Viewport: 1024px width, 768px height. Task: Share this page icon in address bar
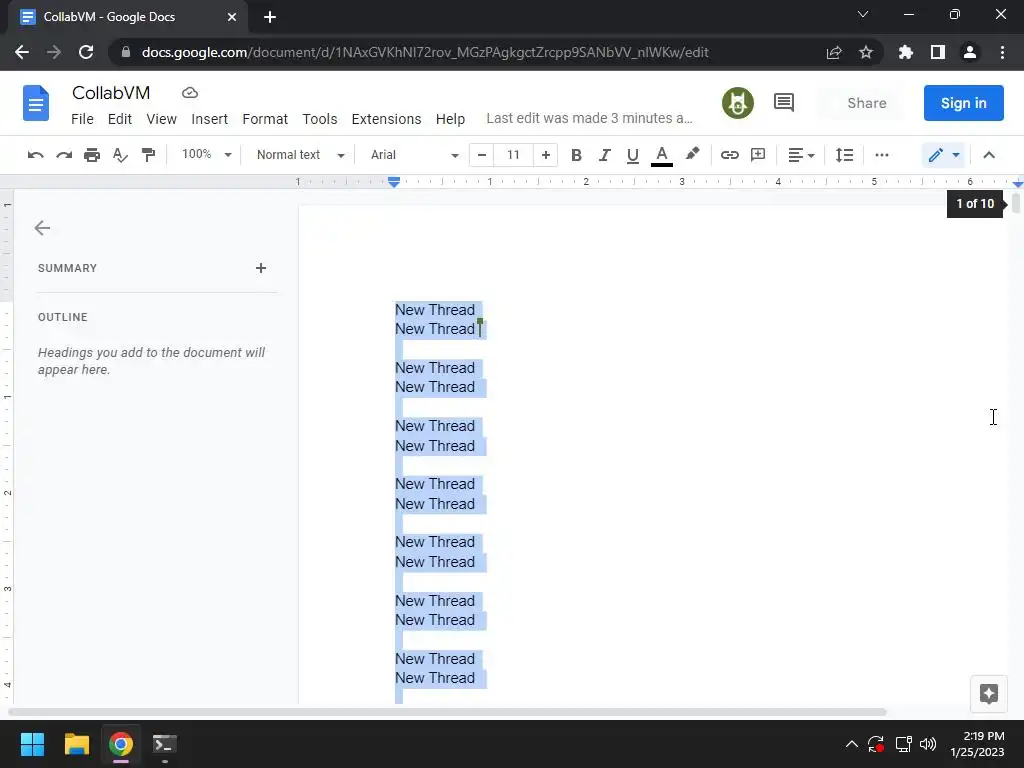click(834, 52)
